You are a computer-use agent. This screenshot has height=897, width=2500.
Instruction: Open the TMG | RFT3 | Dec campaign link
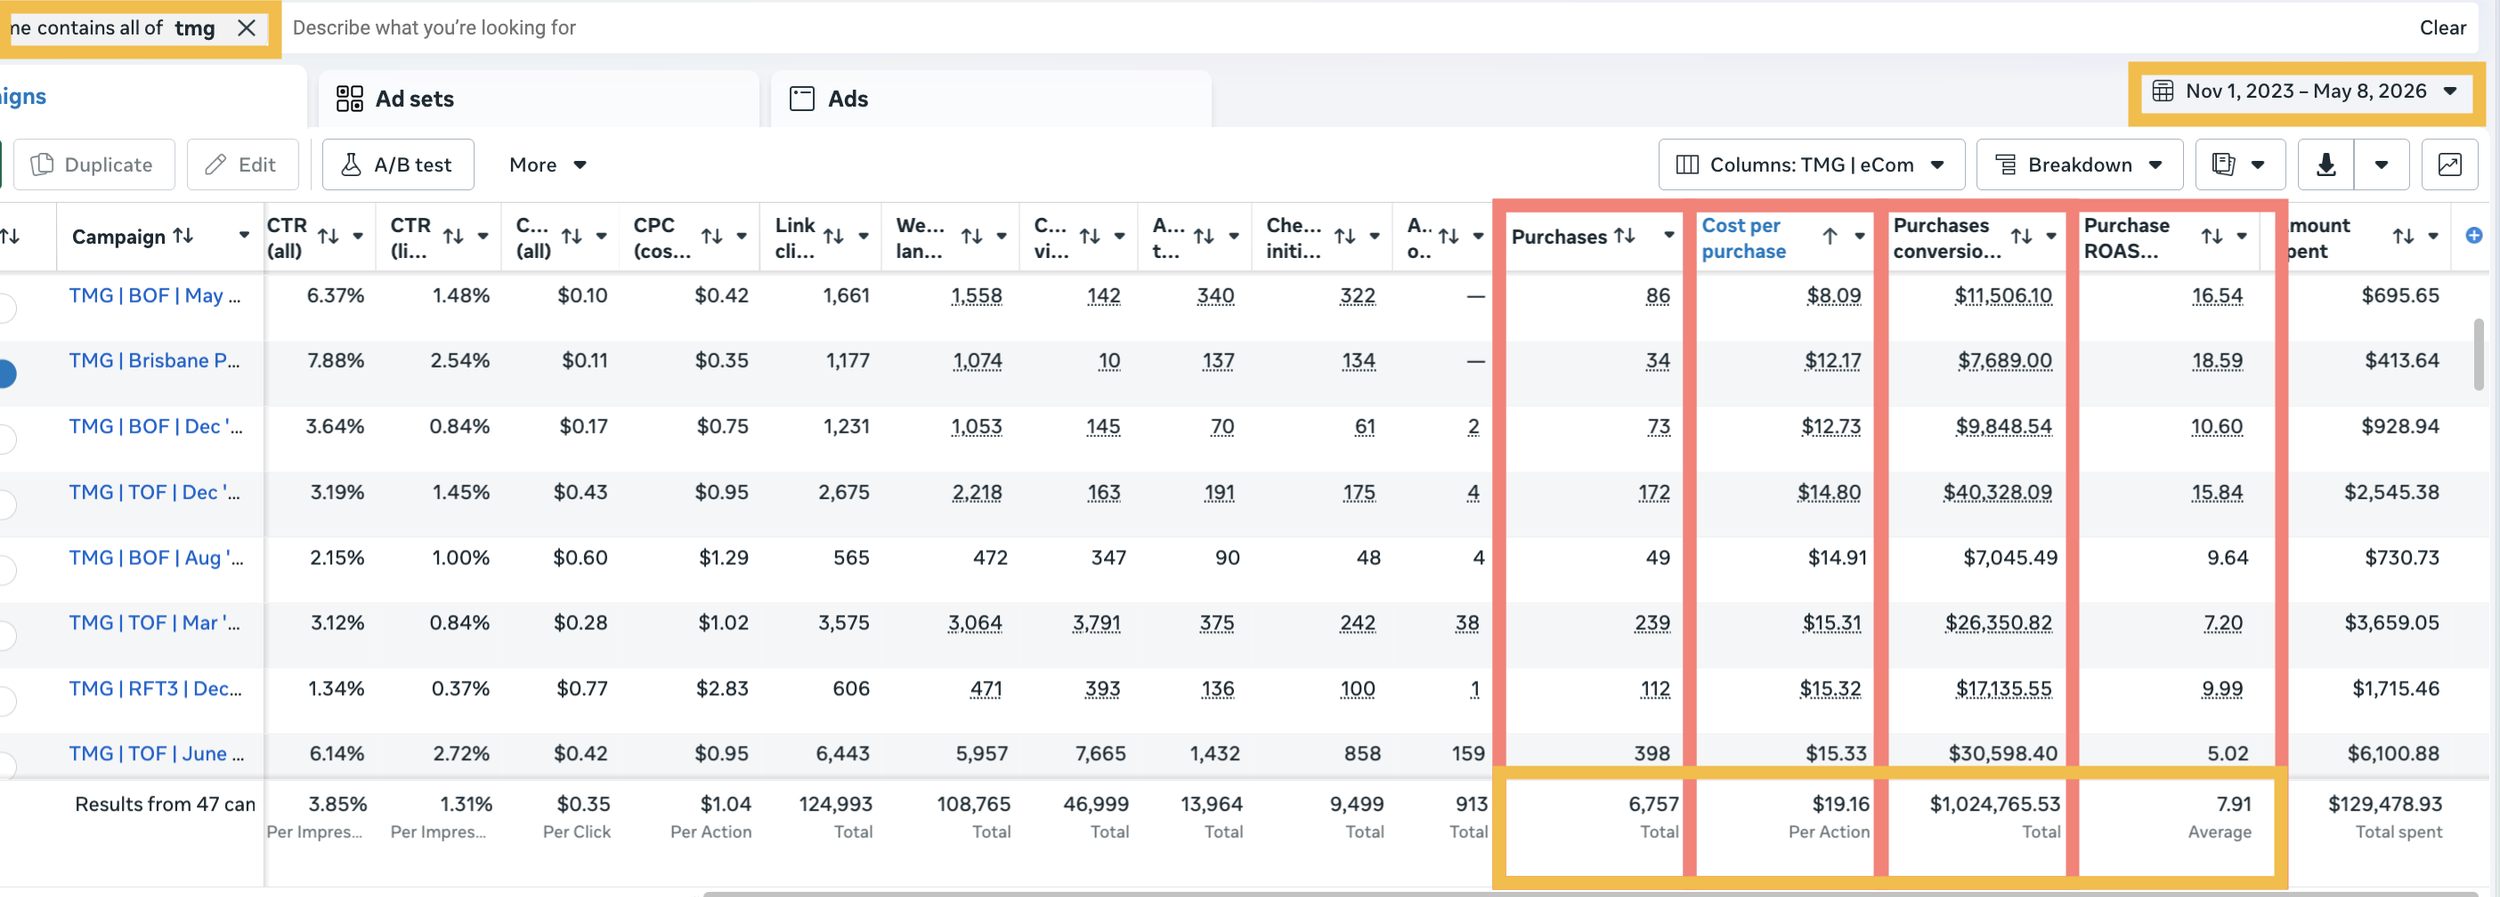pos(155,689)
